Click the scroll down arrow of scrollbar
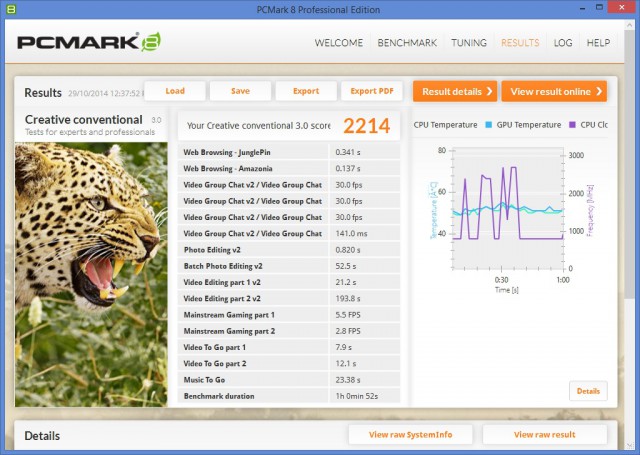The height and width of the screenshot is (455, 640). tap(629, 445)
